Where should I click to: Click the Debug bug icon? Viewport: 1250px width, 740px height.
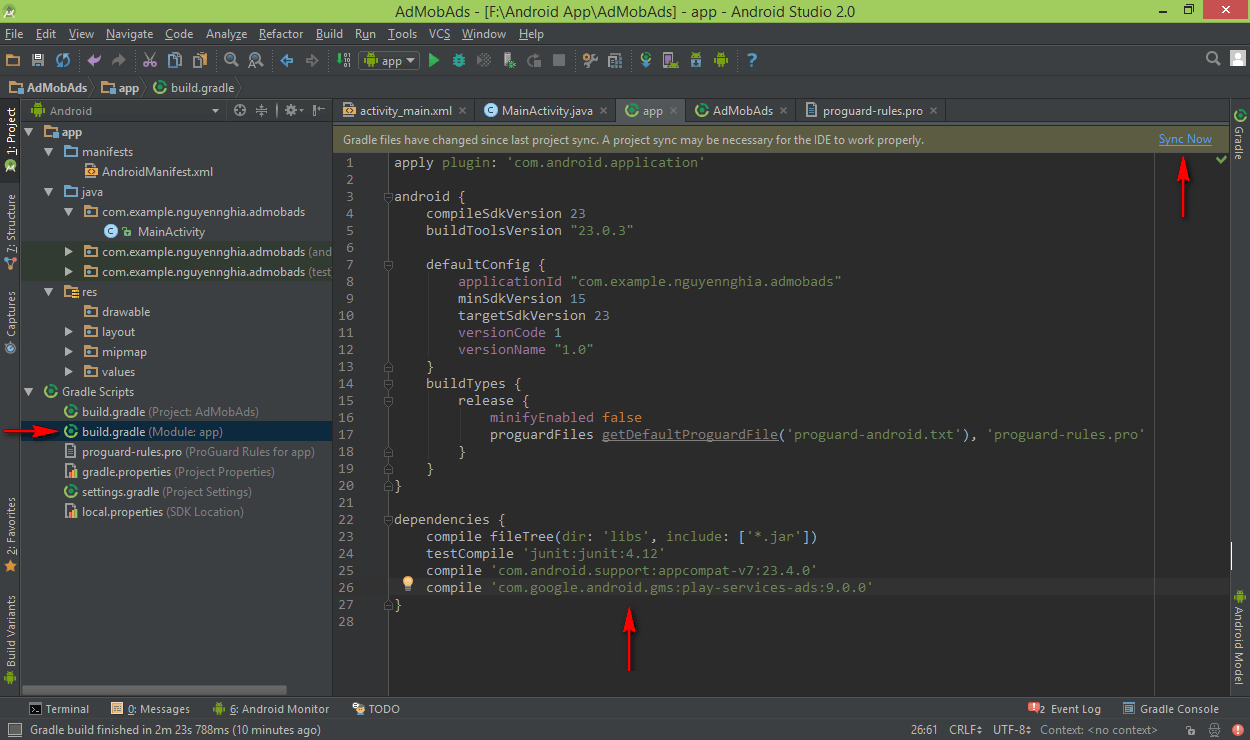459,60
